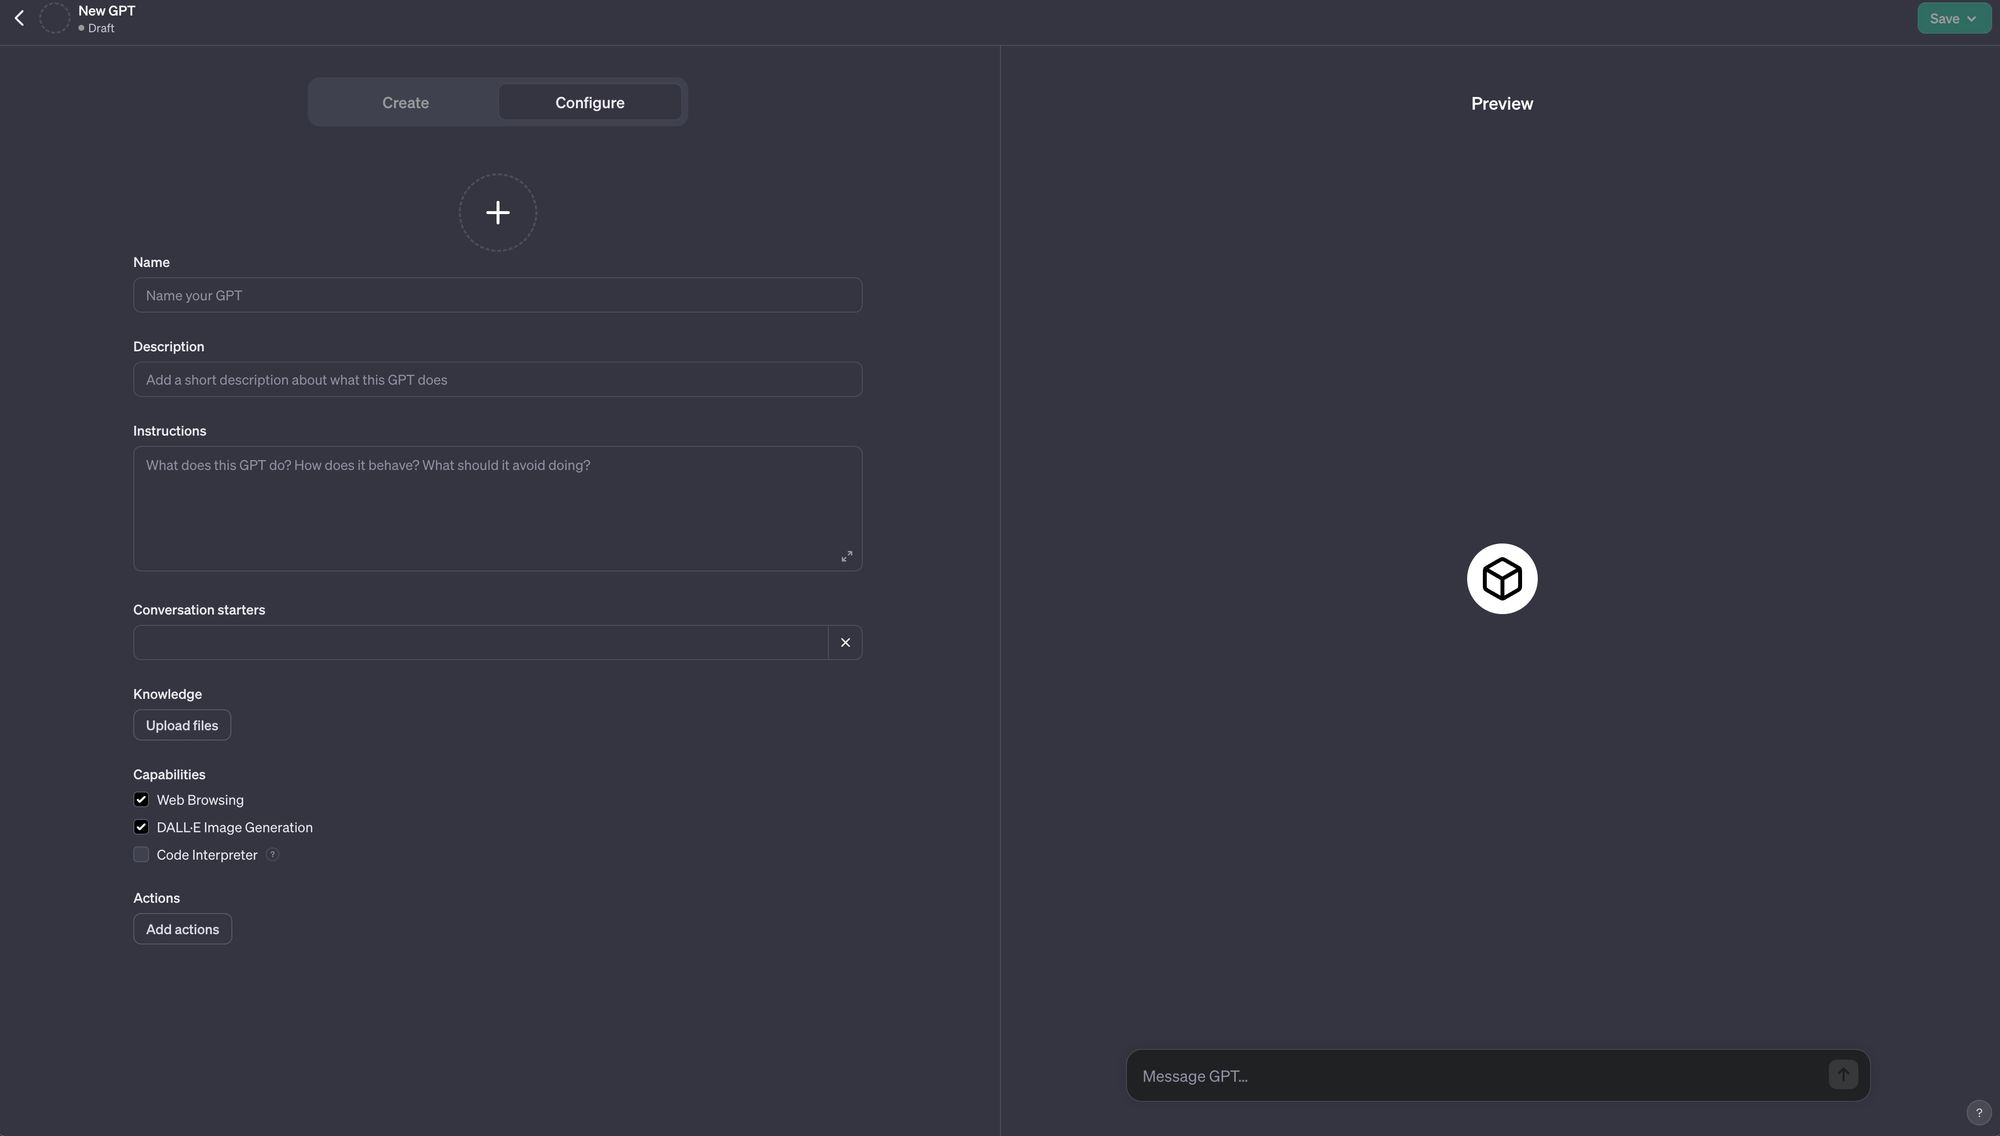
Task: Click the Upload files button
Action: [182, 725]
